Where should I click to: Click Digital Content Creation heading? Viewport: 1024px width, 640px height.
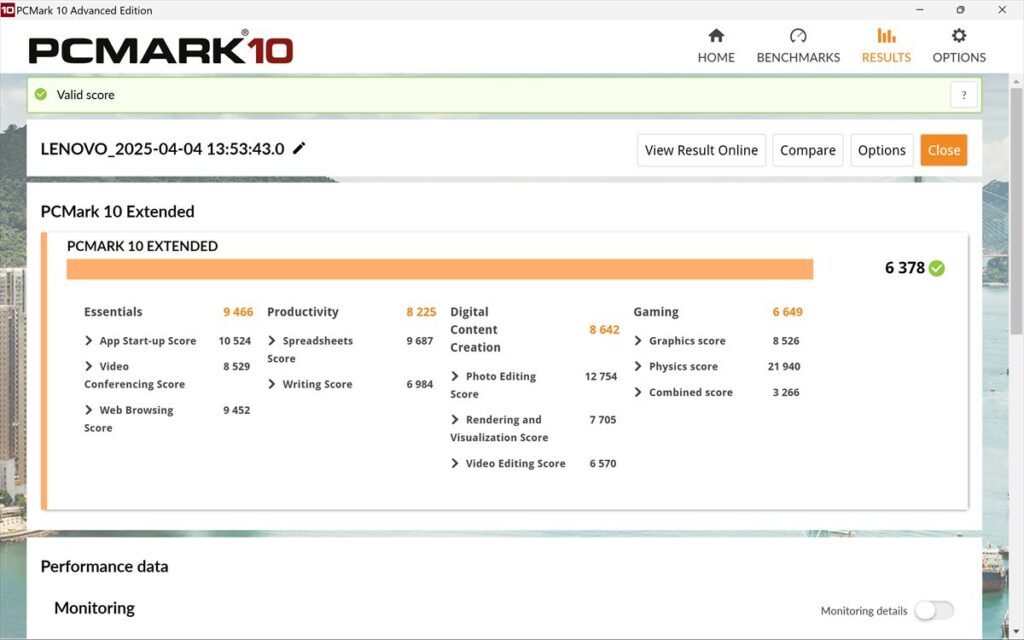(x=475, y=330)
